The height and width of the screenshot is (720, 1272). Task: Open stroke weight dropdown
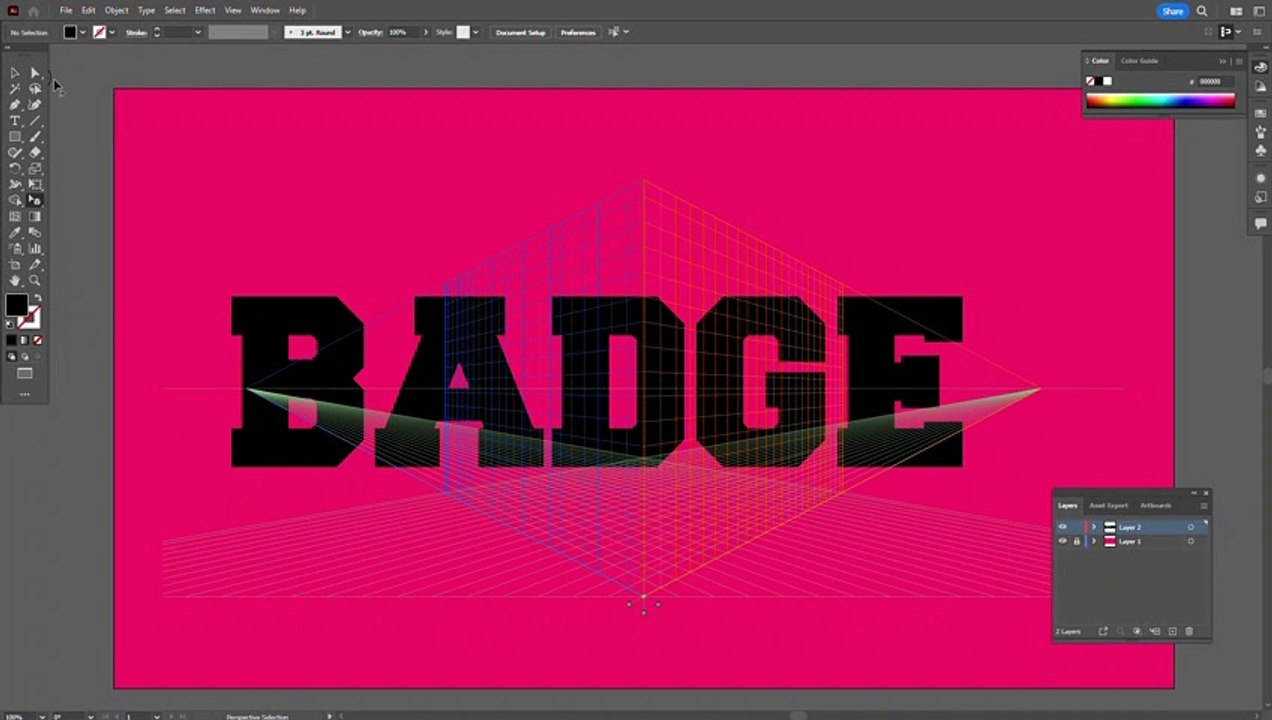pyautogui.click(x=197, y=32)
